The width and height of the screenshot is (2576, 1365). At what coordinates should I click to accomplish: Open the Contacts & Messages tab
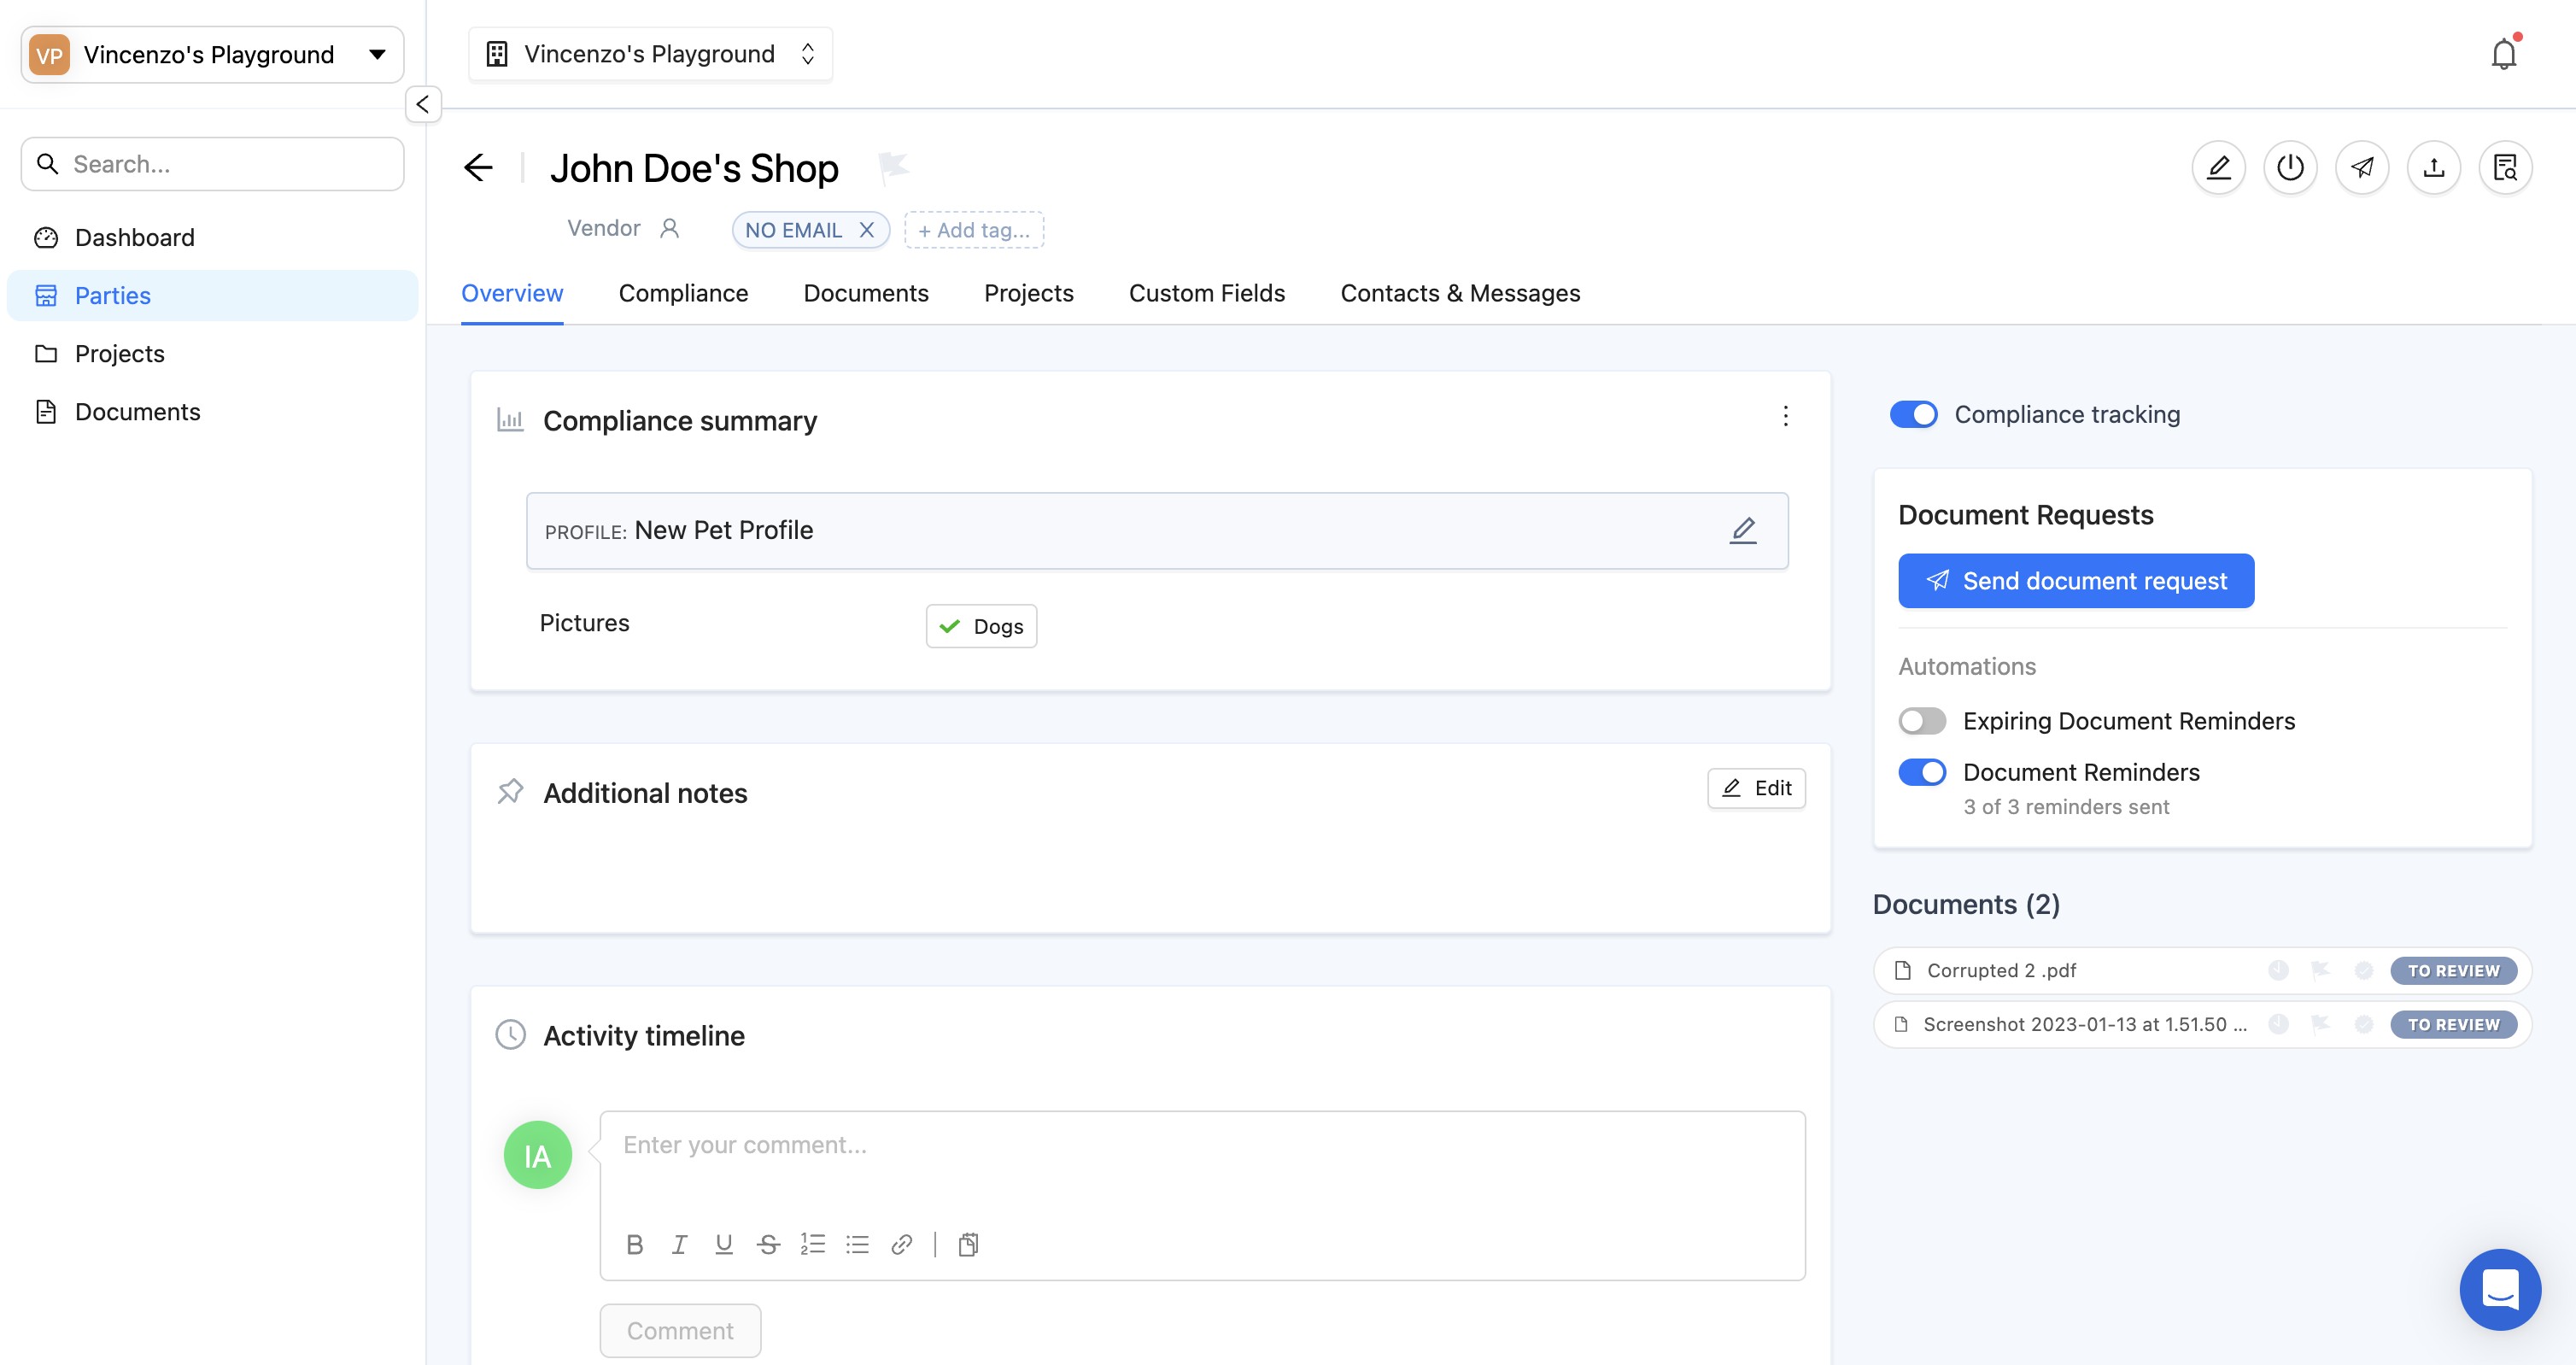[x=1460, y=293]
